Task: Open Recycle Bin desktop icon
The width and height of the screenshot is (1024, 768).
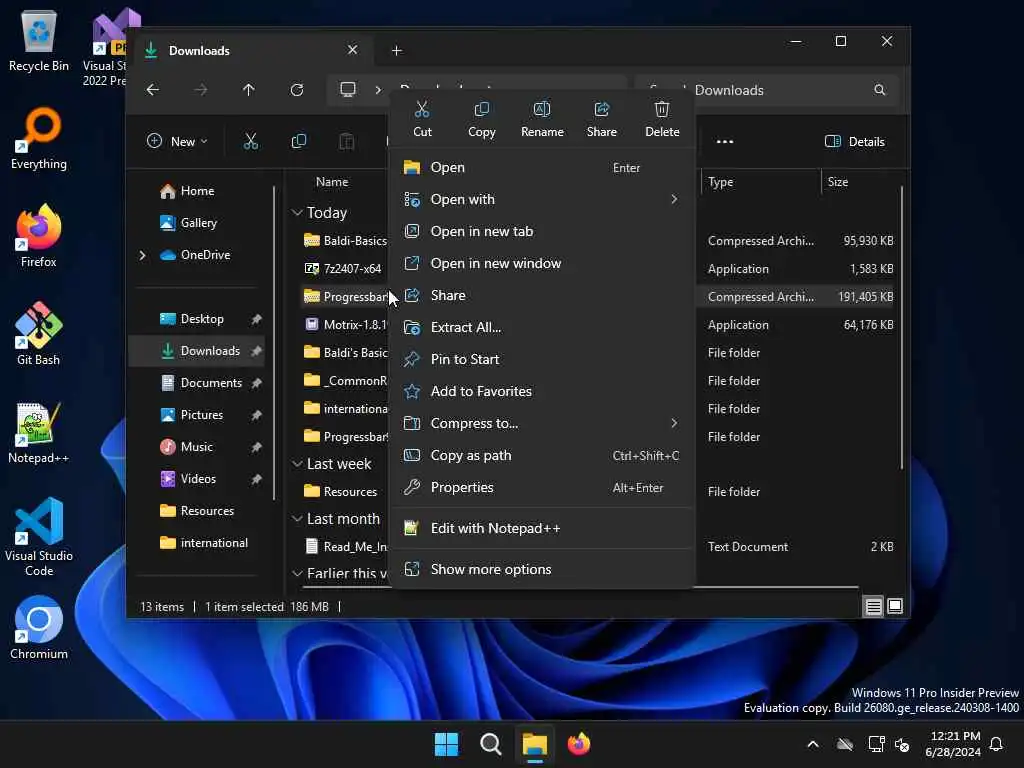Action: 39,40
